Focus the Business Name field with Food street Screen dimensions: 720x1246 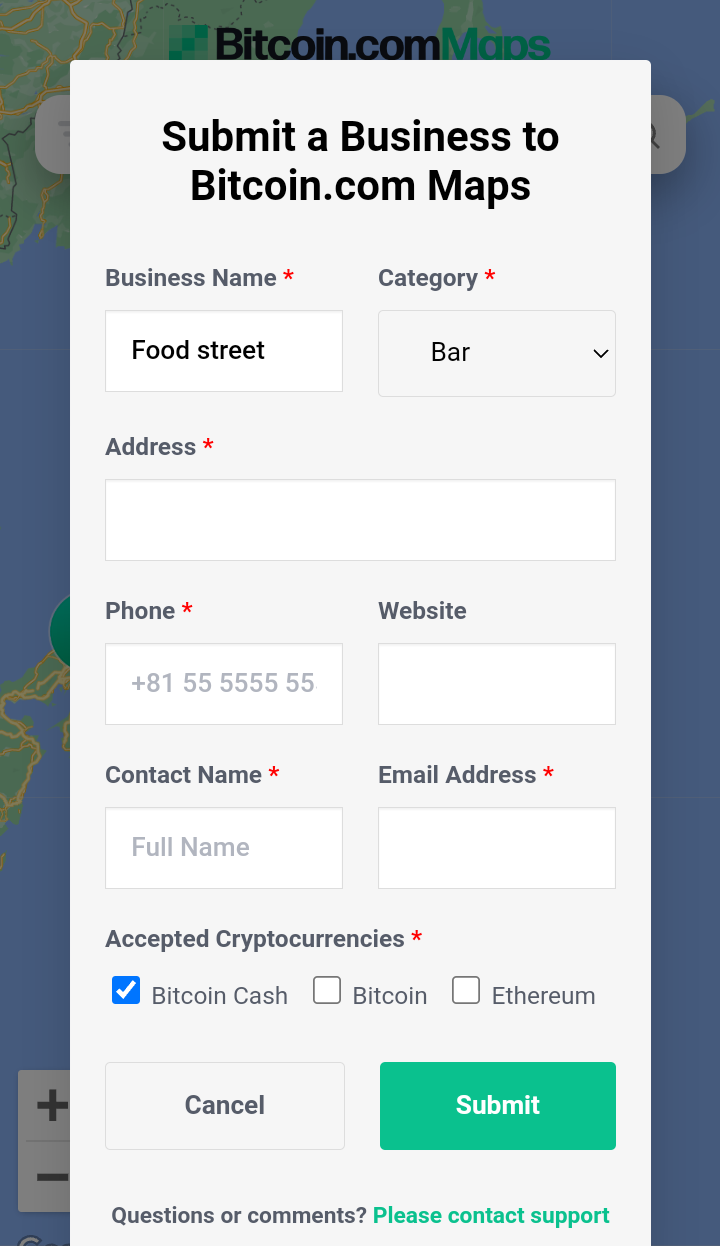click(224, 351)
